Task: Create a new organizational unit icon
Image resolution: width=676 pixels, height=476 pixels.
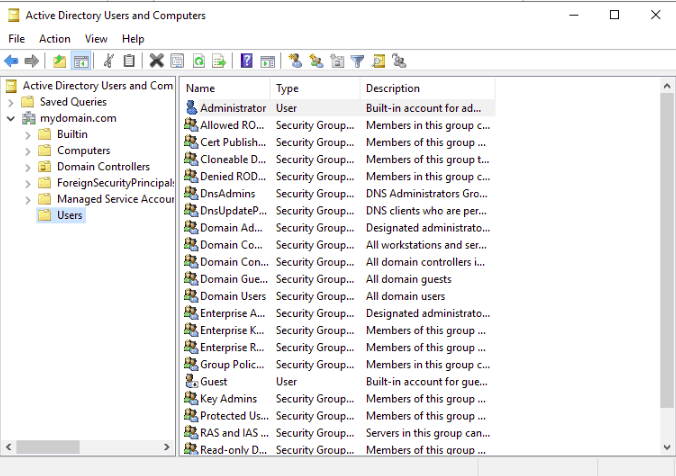Action: point(337,61)
